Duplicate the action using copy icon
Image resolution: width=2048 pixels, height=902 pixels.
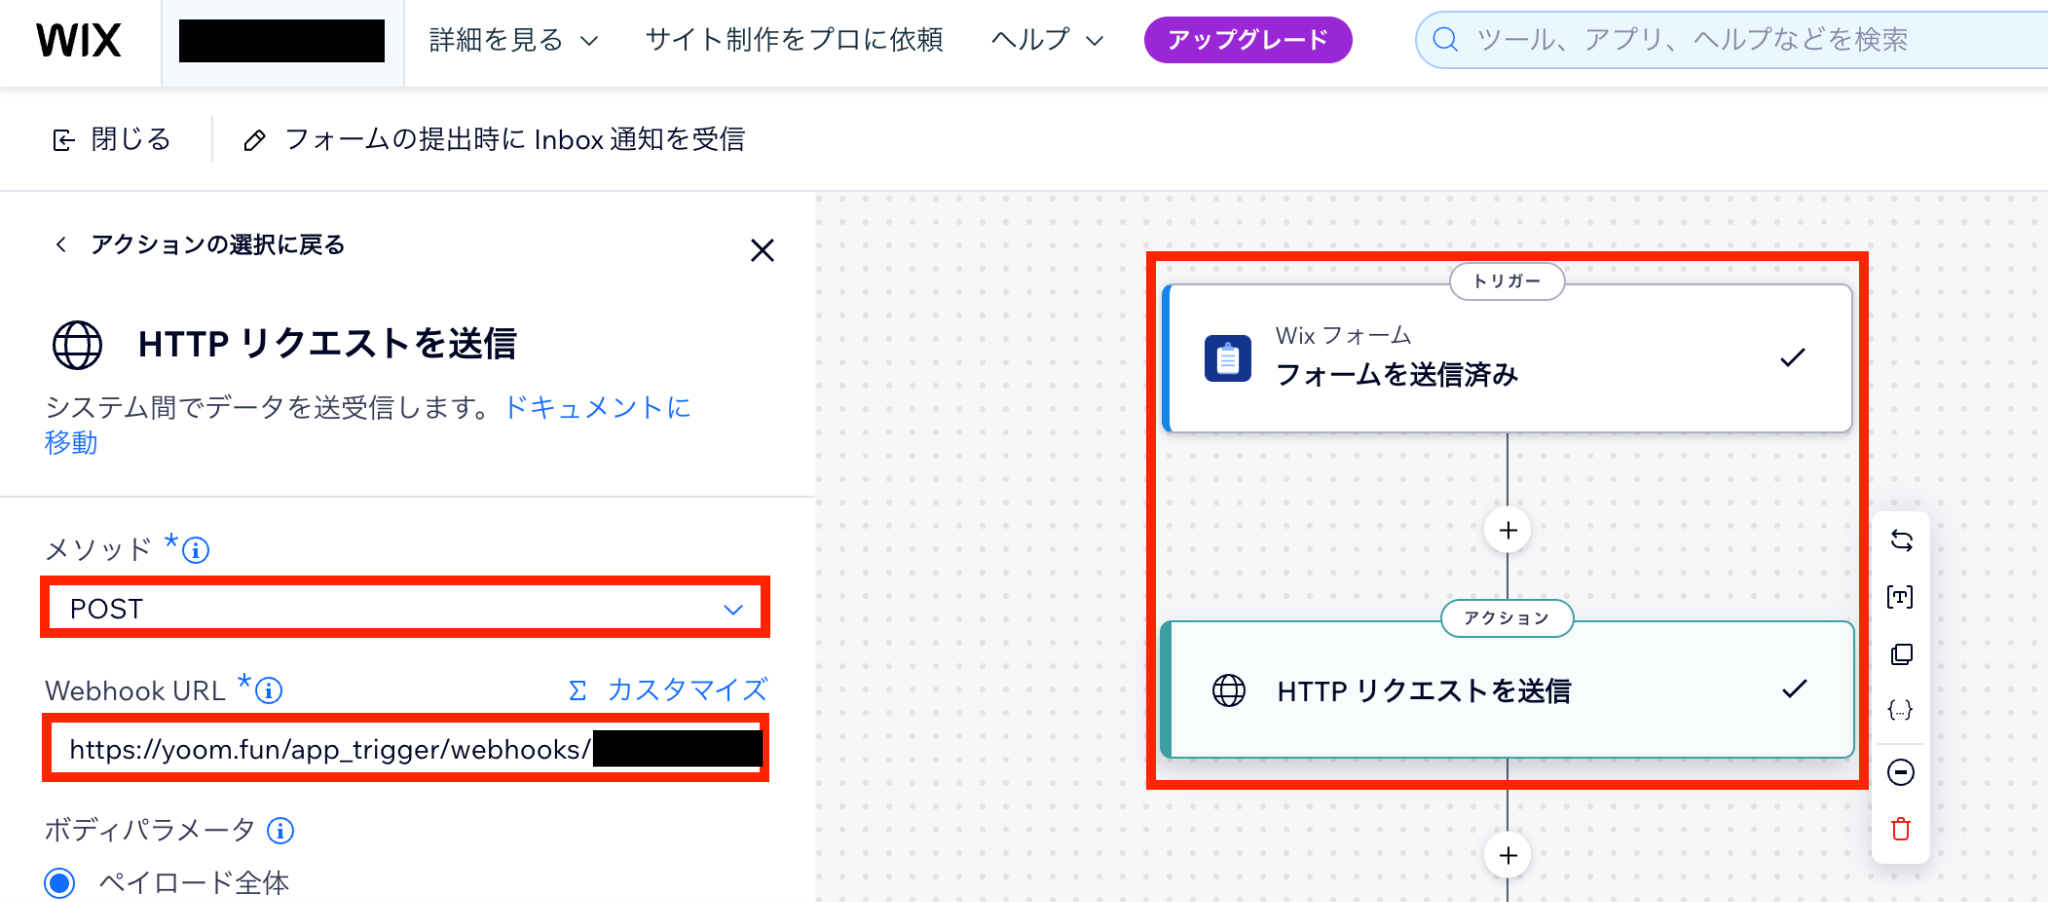pos(1901,654)
